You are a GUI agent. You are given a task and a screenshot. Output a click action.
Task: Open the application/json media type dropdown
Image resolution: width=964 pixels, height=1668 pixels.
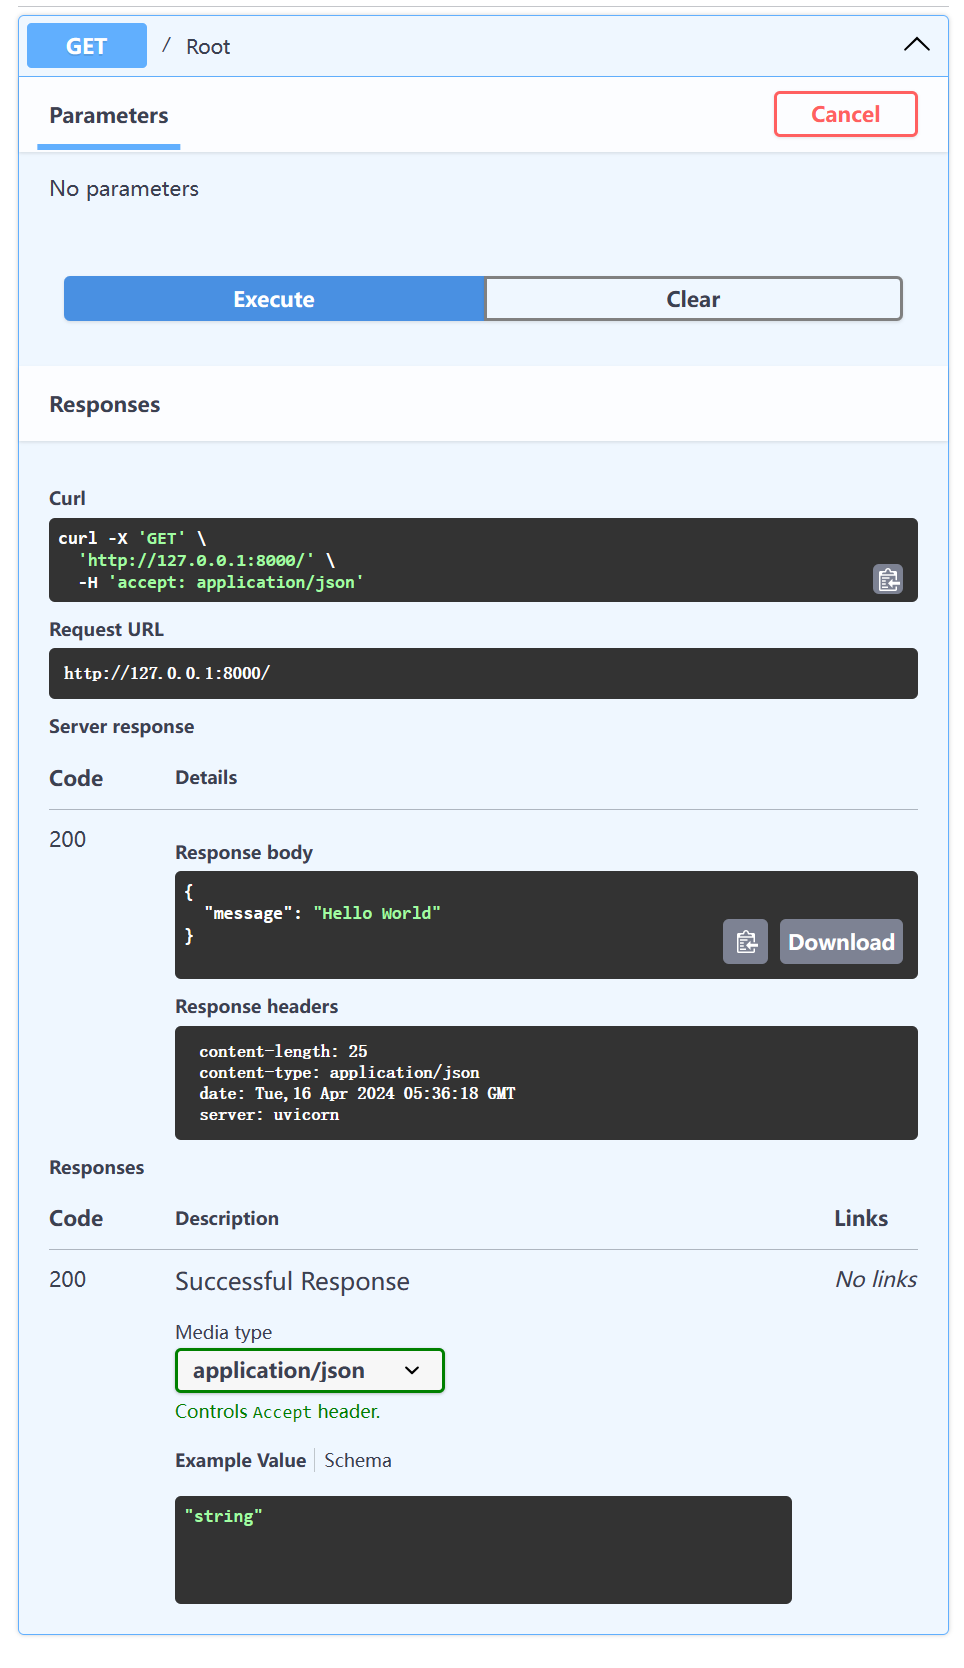310,1370
